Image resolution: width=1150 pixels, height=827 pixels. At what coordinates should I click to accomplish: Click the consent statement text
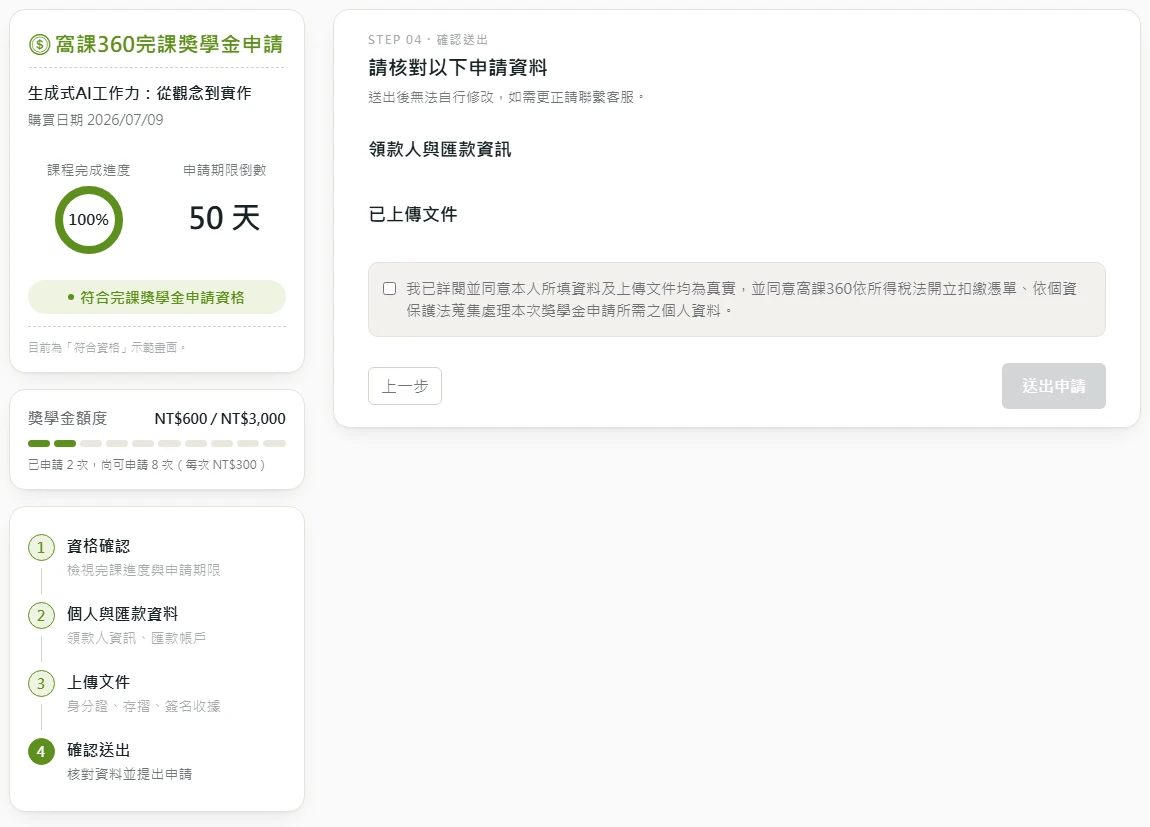[741, 299]
